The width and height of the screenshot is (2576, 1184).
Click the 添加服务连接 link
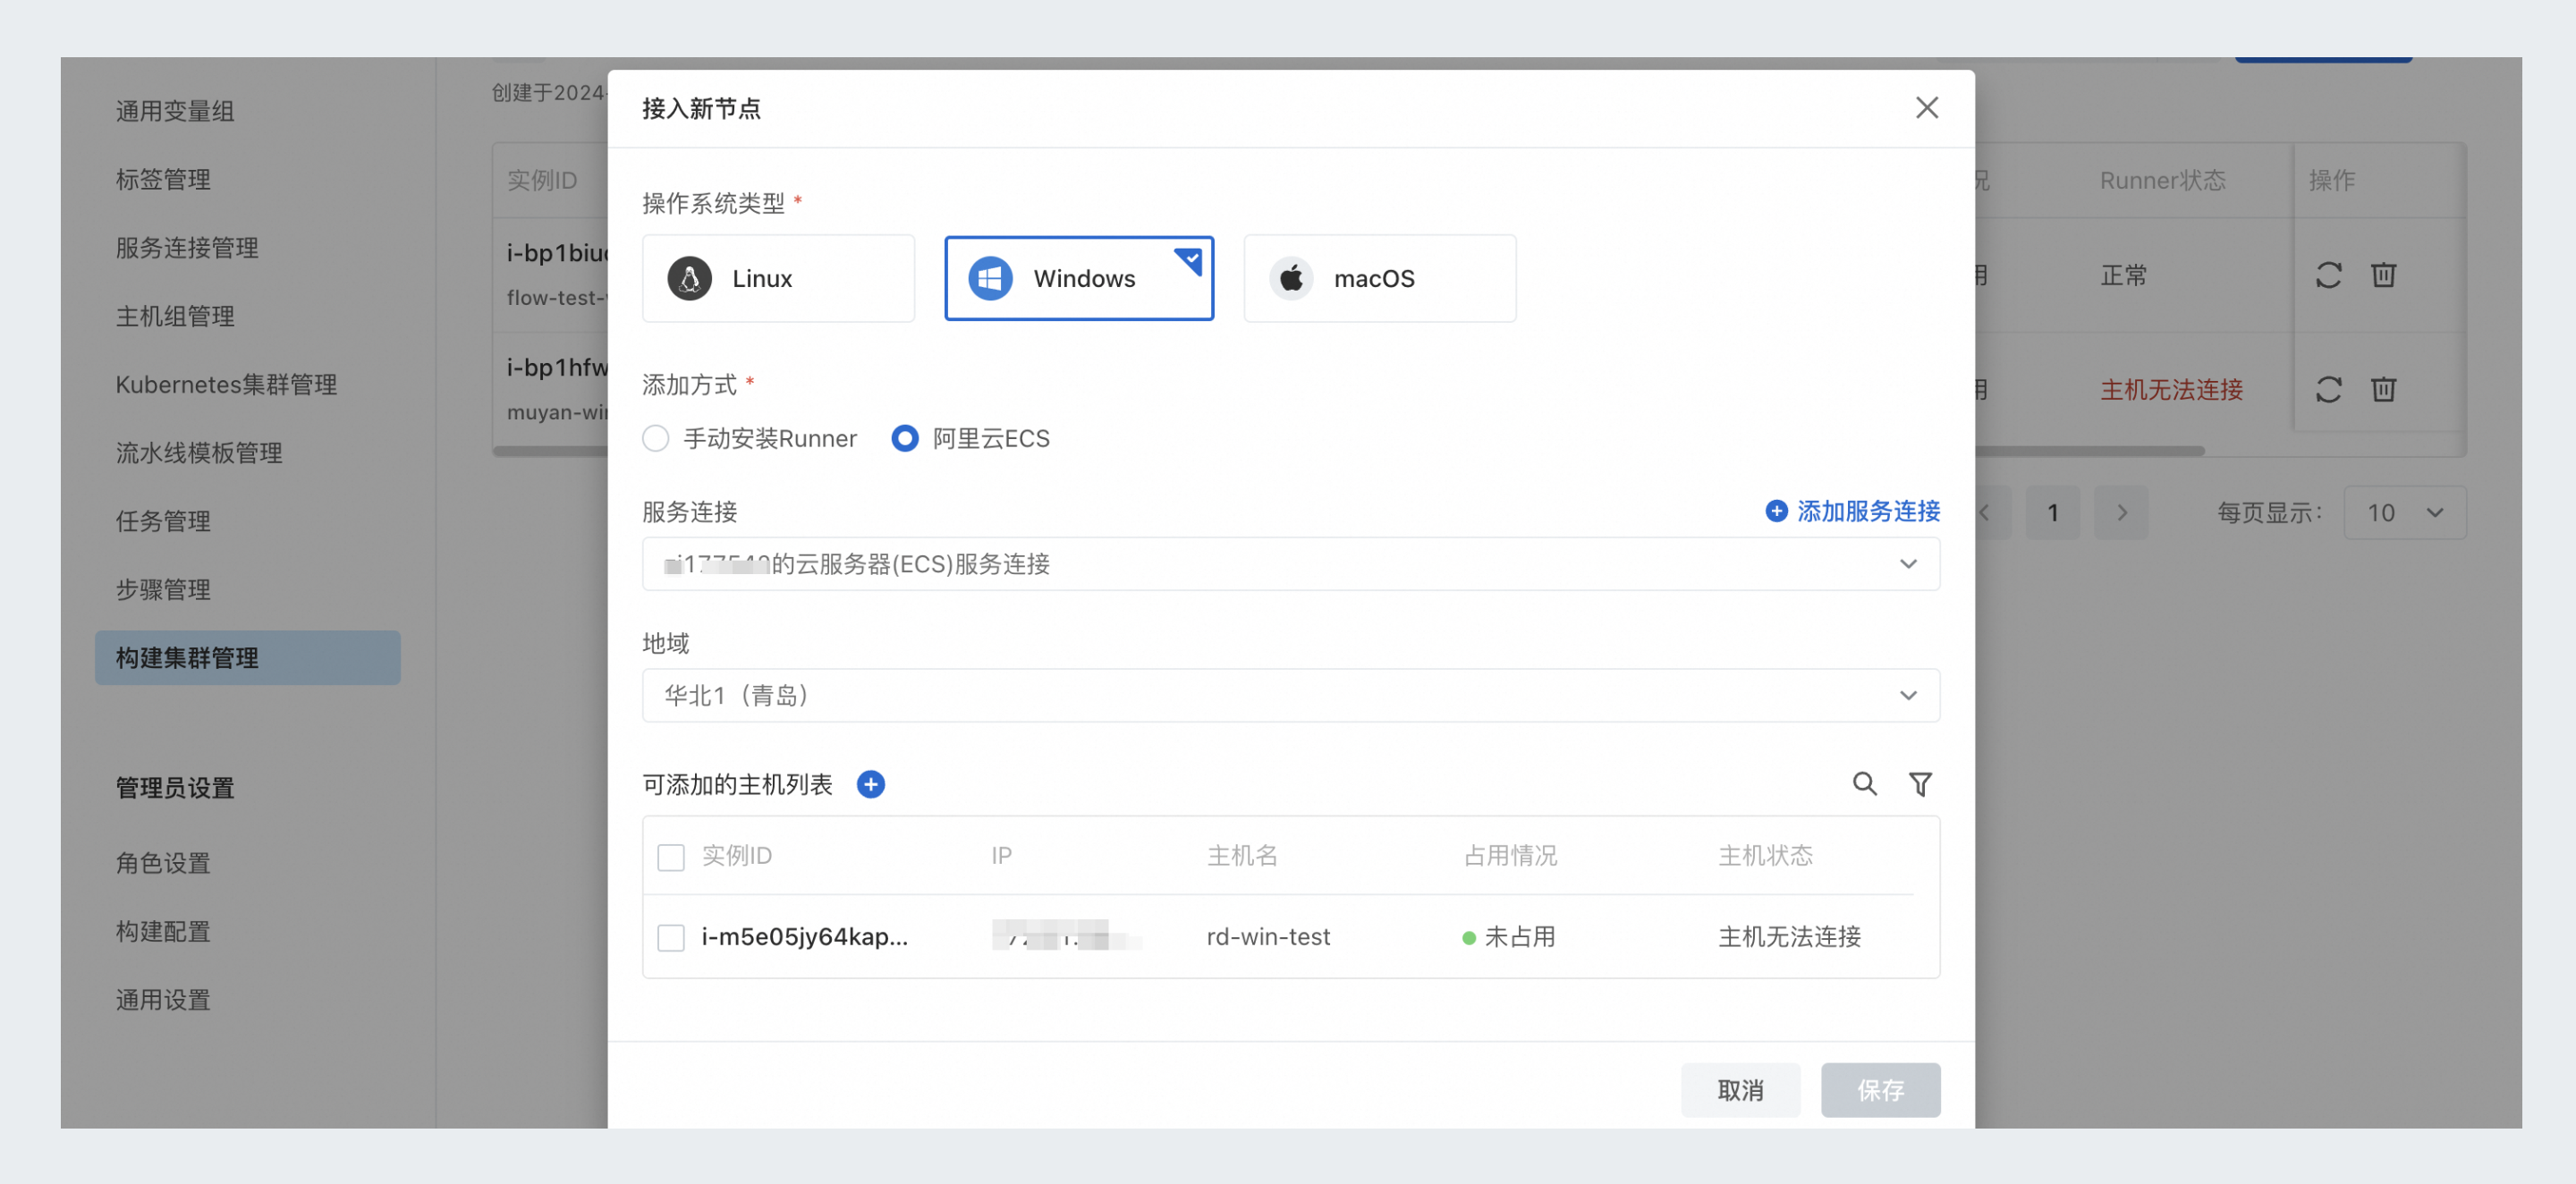(1852, 511)
